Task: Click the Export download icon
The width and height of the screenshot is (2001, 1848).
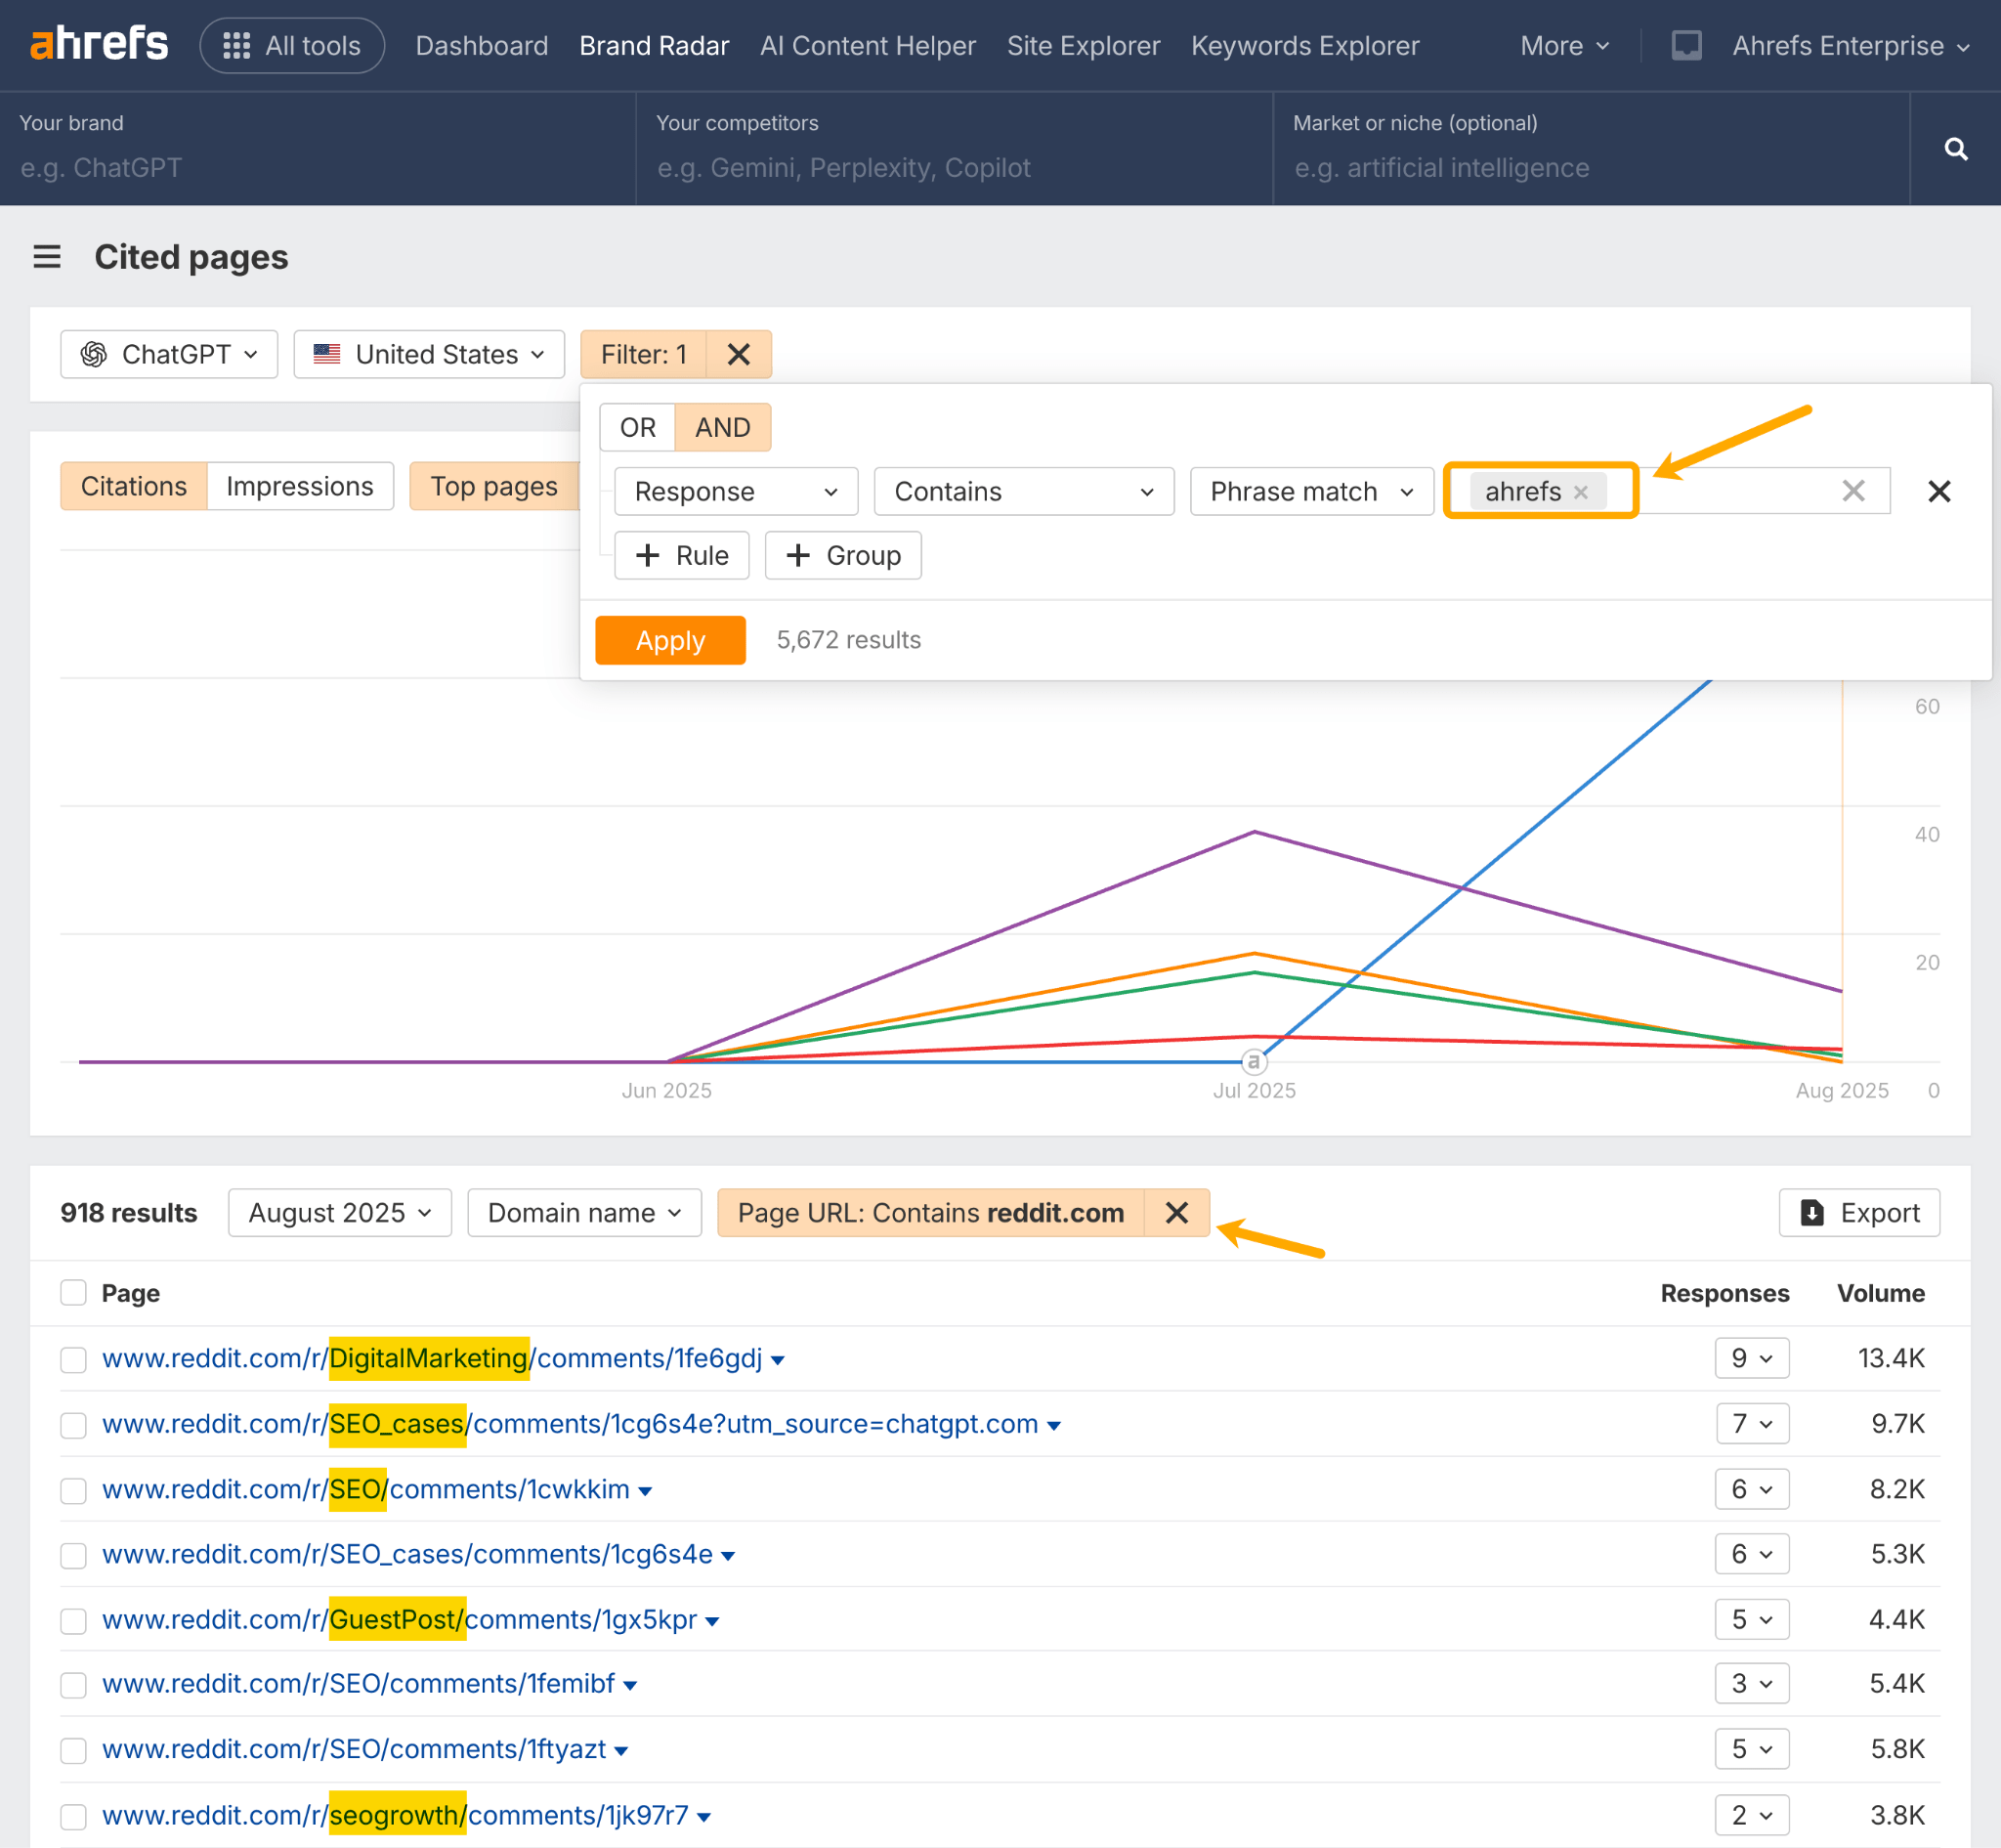Action: 1812,1212
